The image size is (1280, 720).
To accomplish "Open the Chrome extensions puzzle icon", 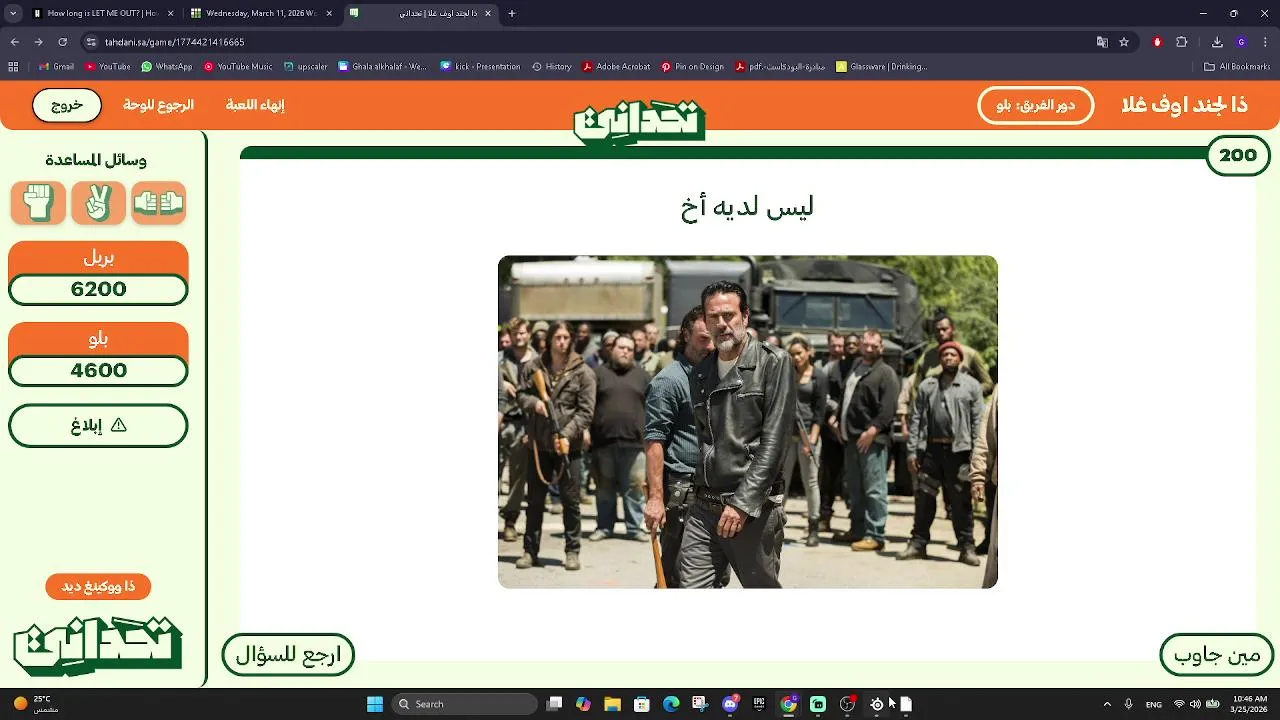I will 1182,42.
